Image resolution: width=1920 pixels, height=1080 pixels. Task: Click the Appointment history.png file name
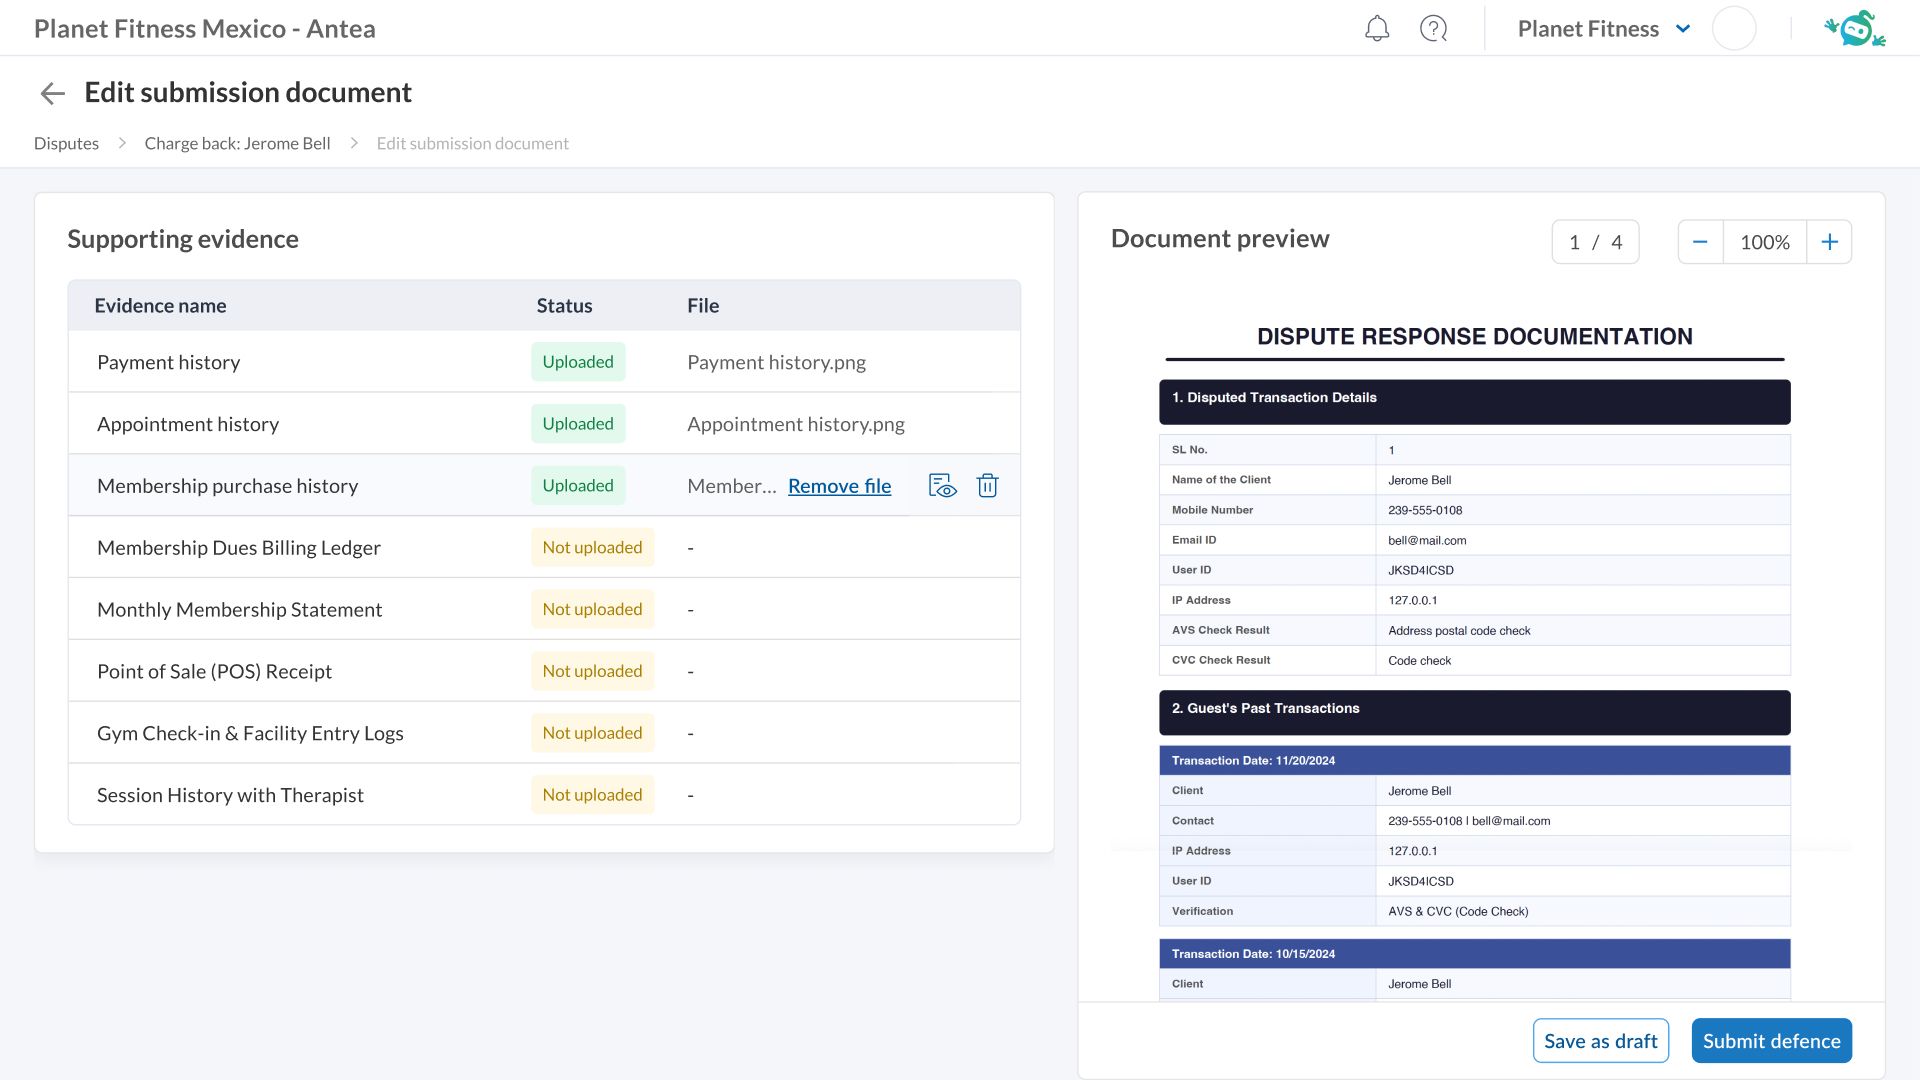coord(795,424)
